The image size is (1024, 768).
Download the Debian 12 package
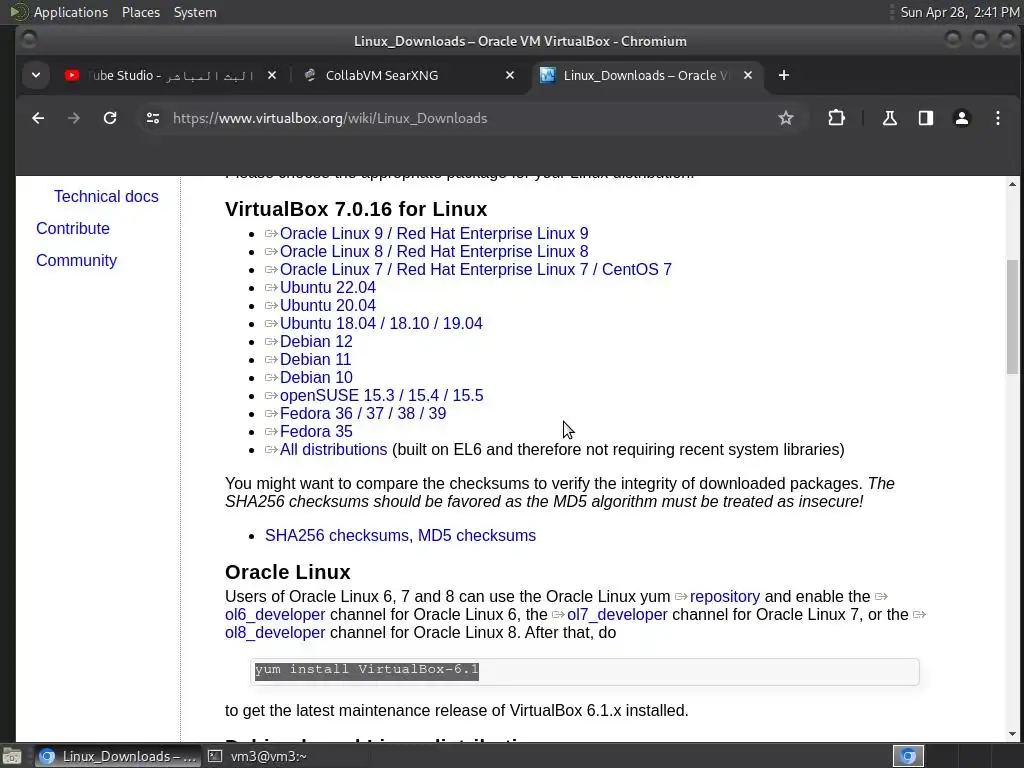coord(316,342)
